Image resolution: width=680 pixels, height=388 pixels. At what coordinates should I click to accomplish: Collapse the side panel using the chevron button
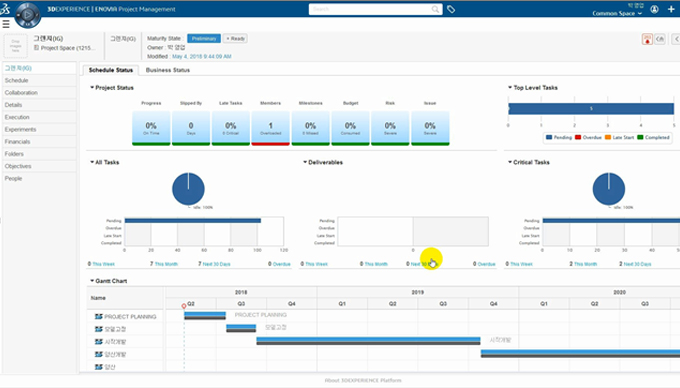pos(676,39)
